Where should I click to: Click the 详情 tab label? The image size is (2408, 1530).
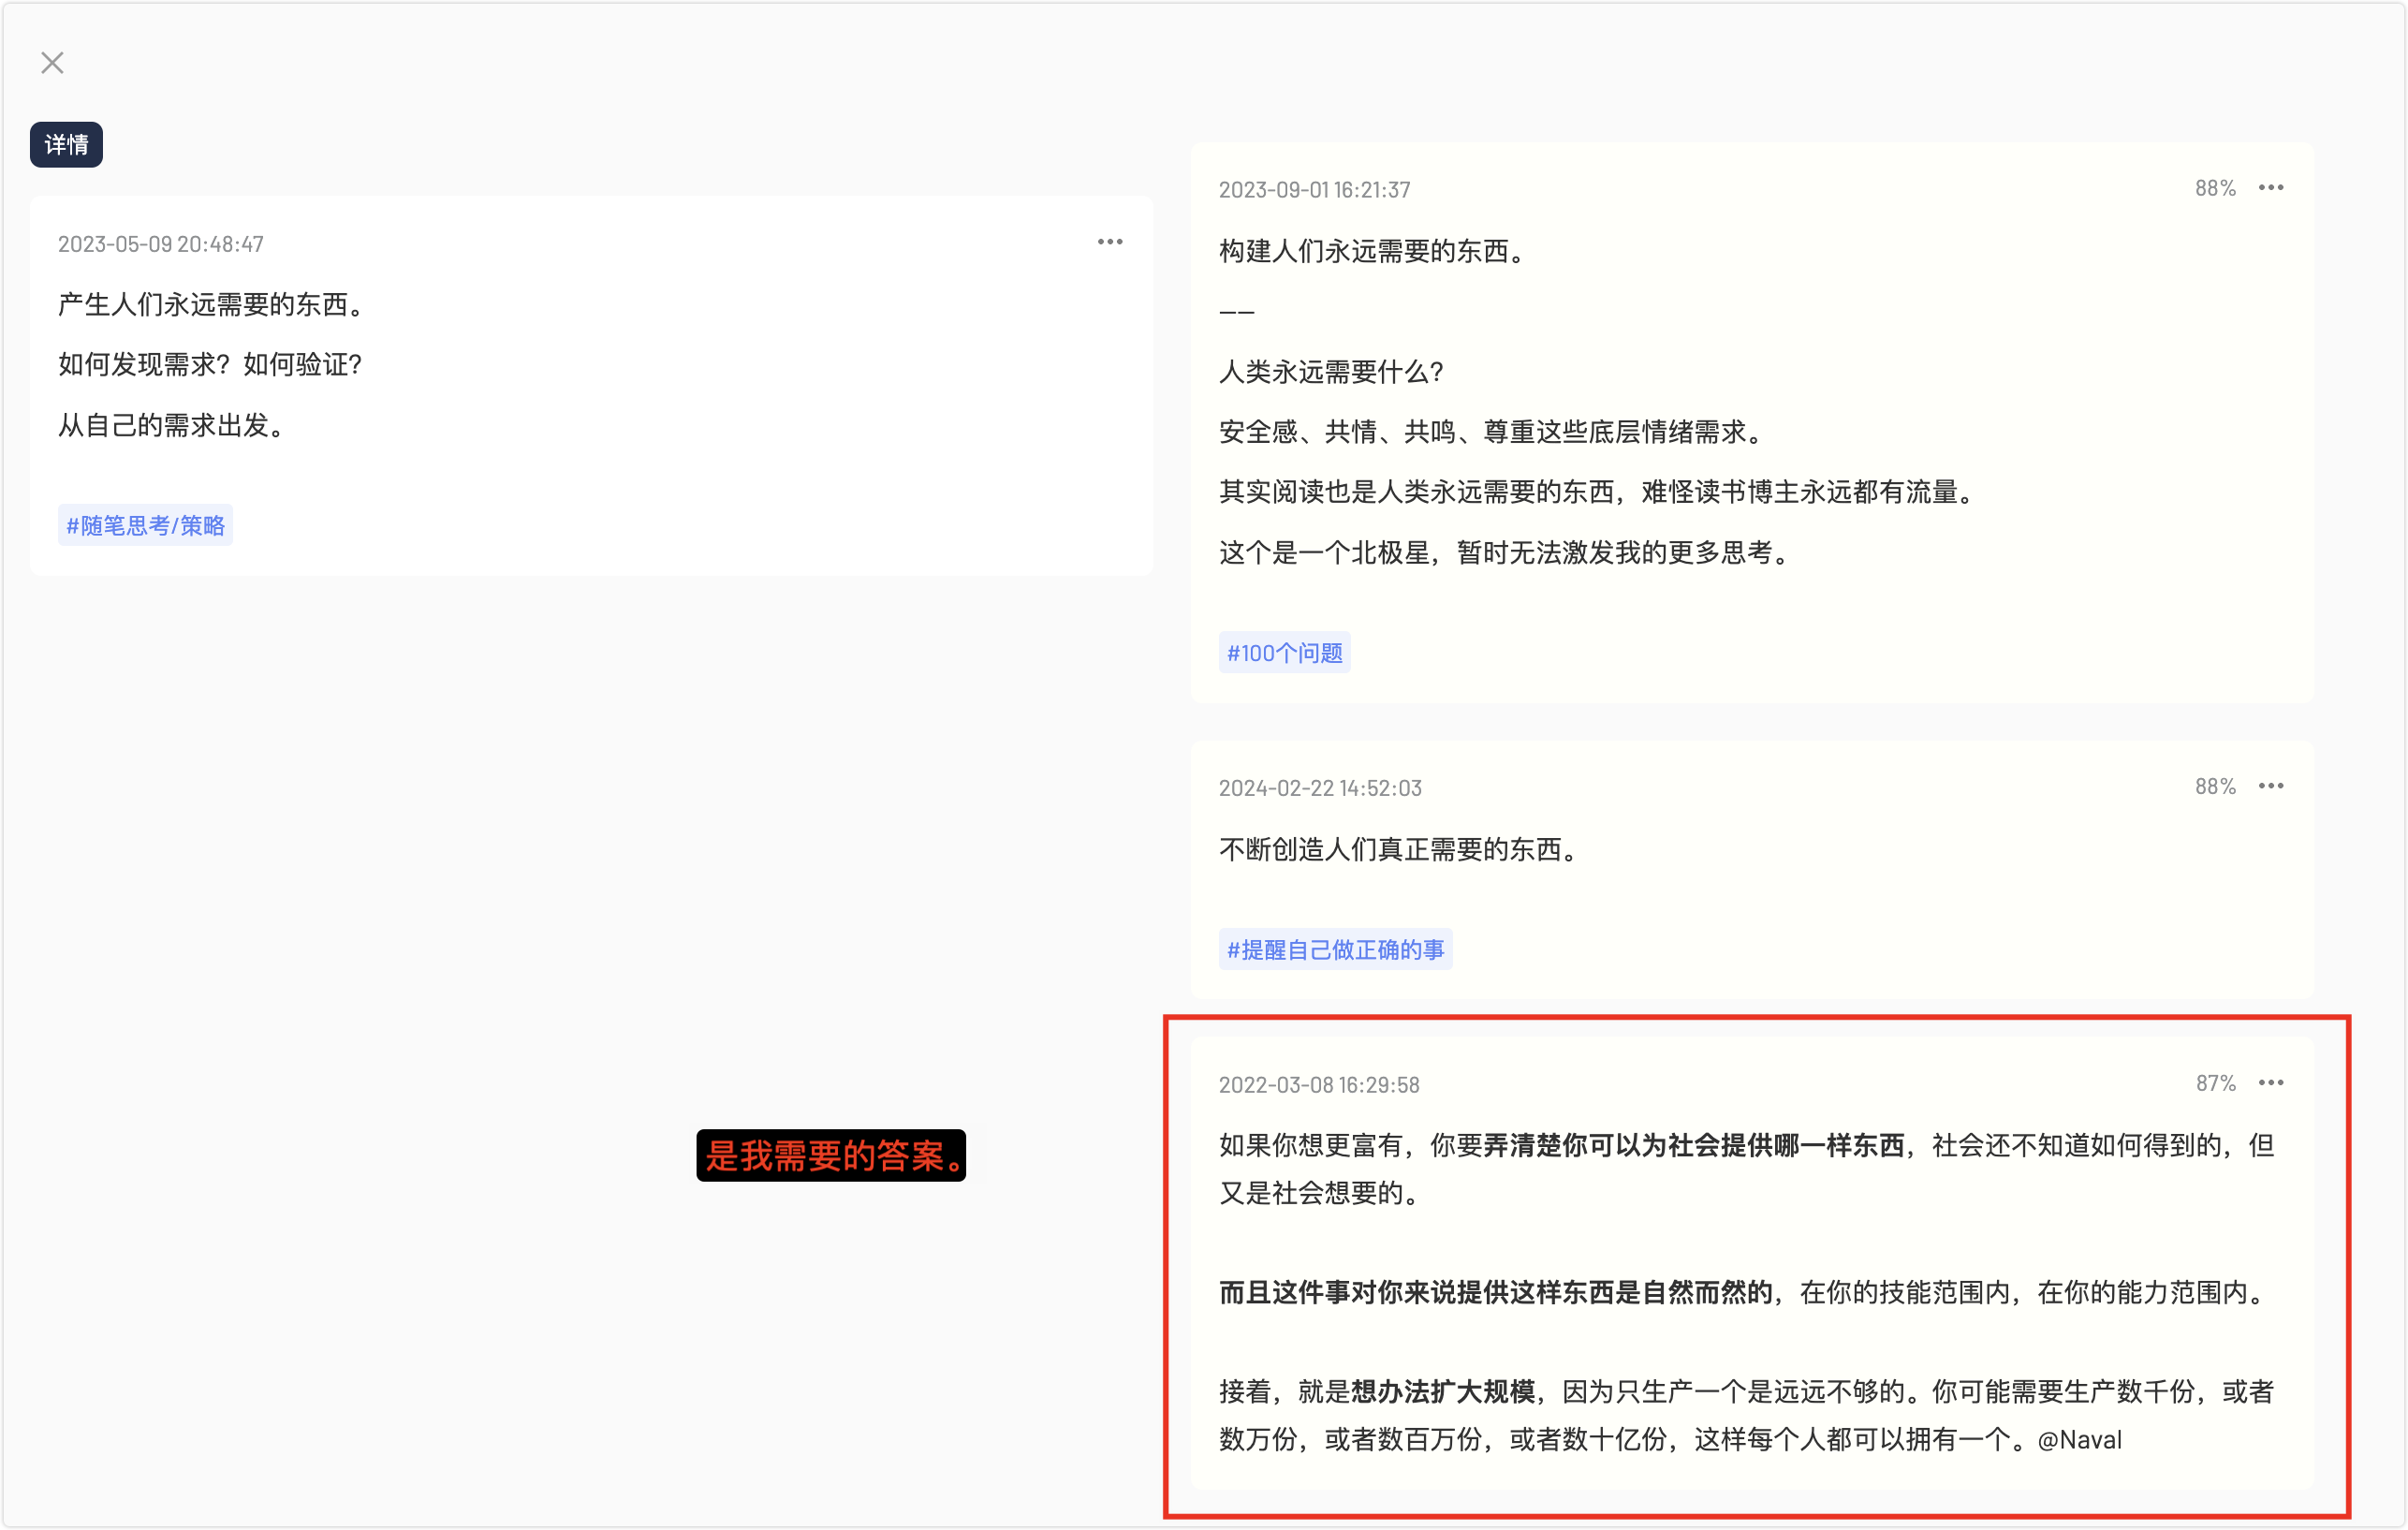(66, 145)
